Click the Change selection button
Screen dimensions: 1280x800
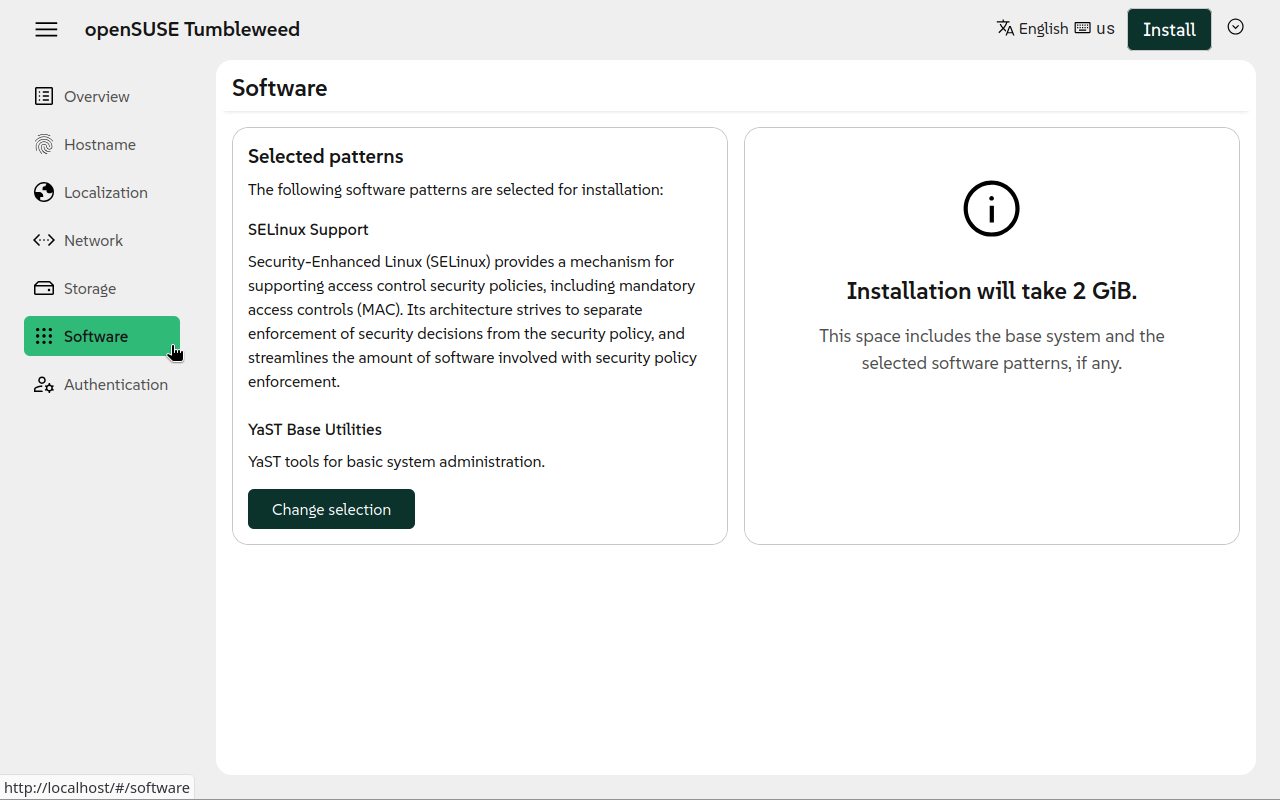[331, 509]
